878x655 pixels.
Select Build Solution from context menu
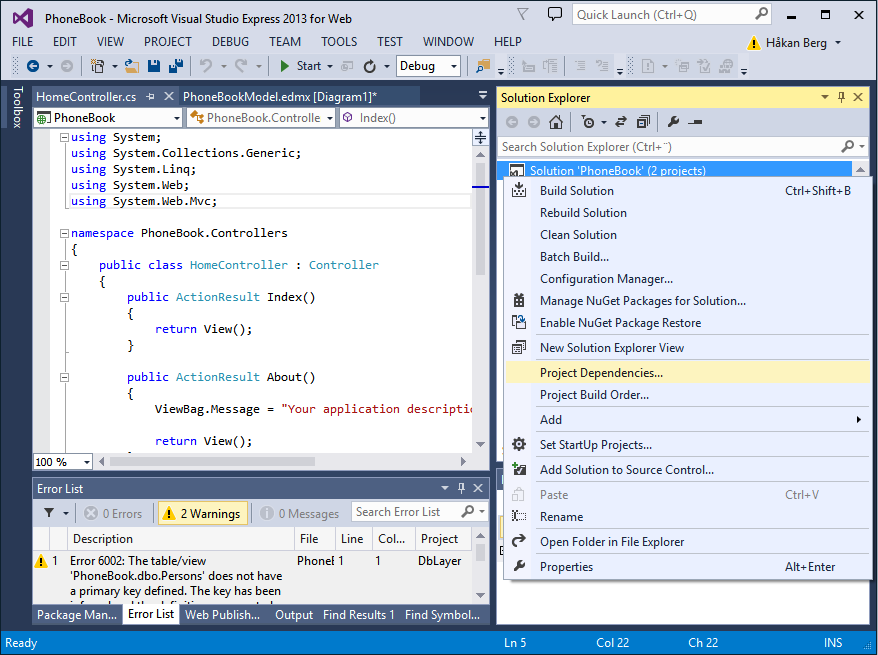(x=688, y=191)
